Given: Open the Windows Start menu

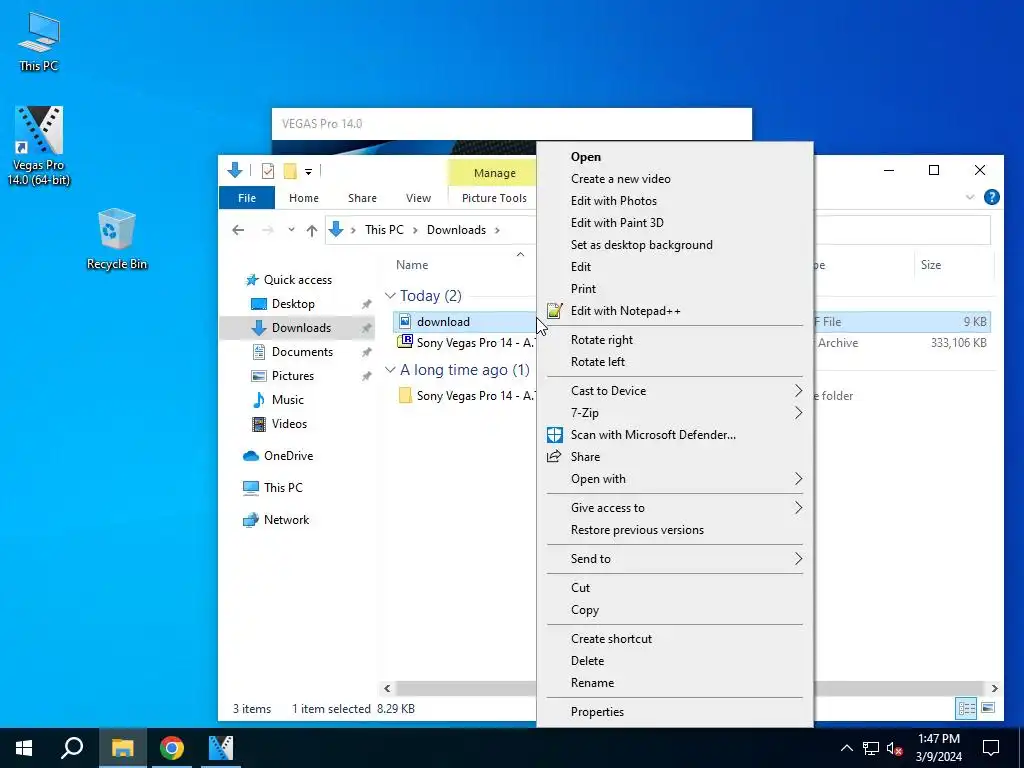Looking at the screenshot, I should [x=24, y=748].
